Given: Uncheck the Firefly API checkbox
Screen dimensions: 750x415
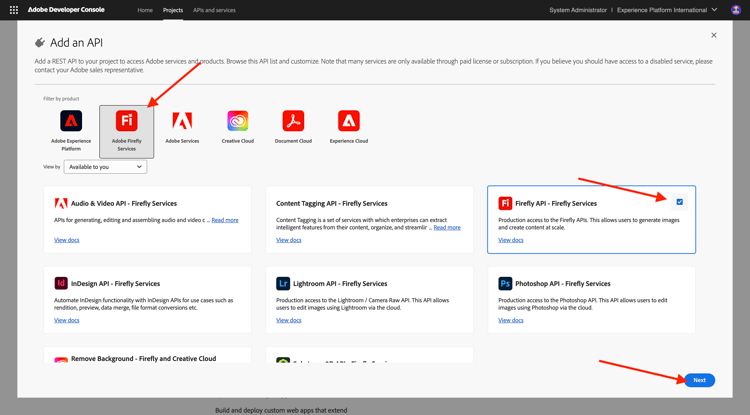Looking at the screenshot, I should point(680,202).
